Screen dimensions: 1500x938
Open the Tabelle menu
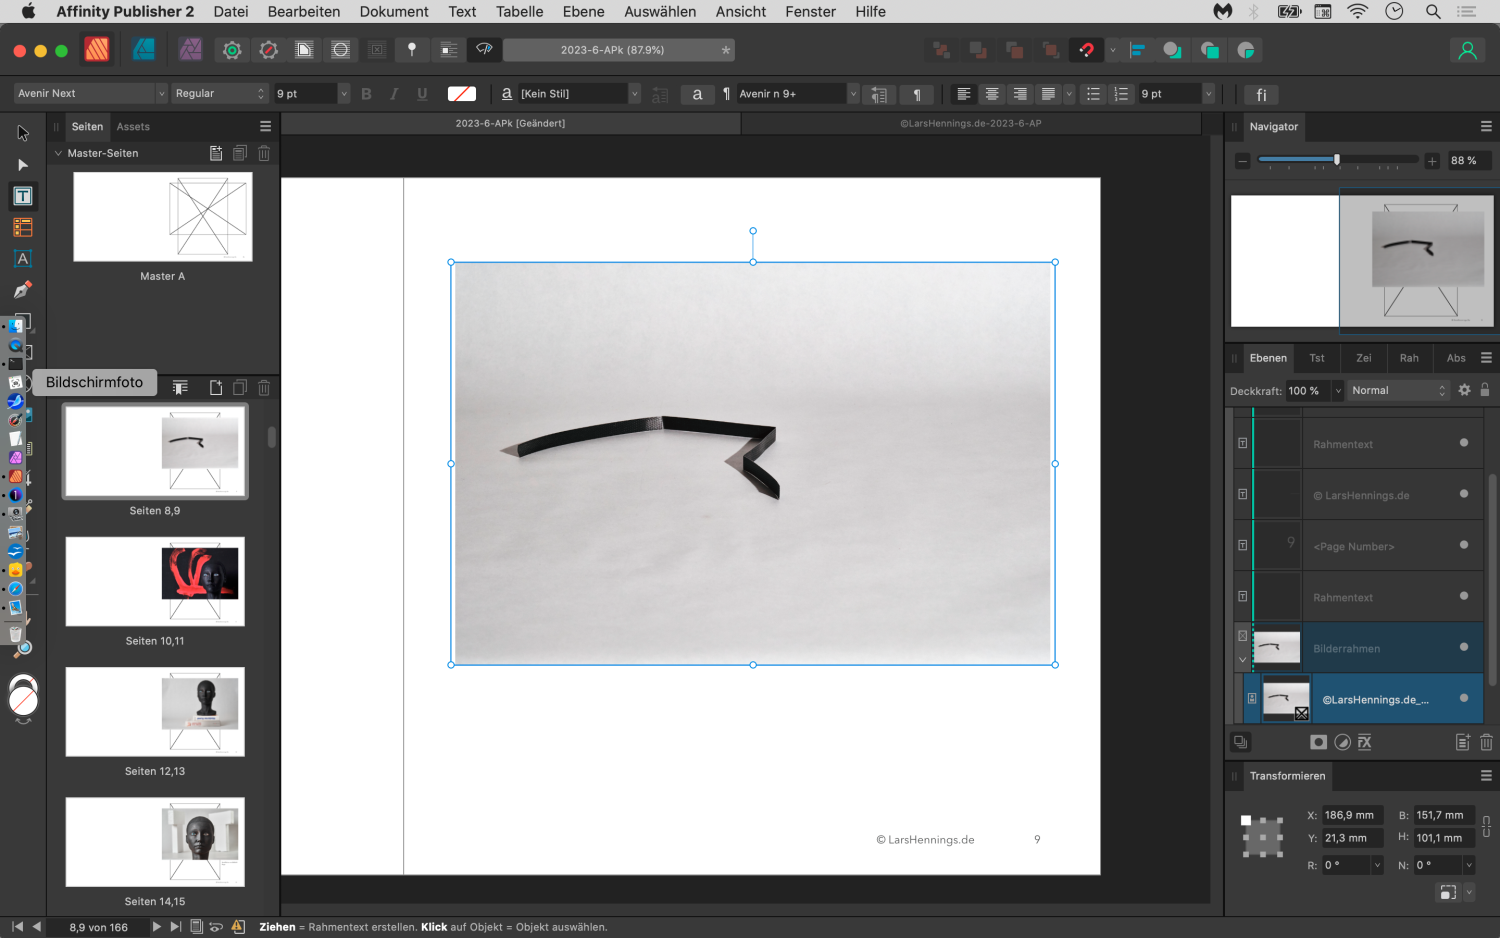tap(519, 12)
